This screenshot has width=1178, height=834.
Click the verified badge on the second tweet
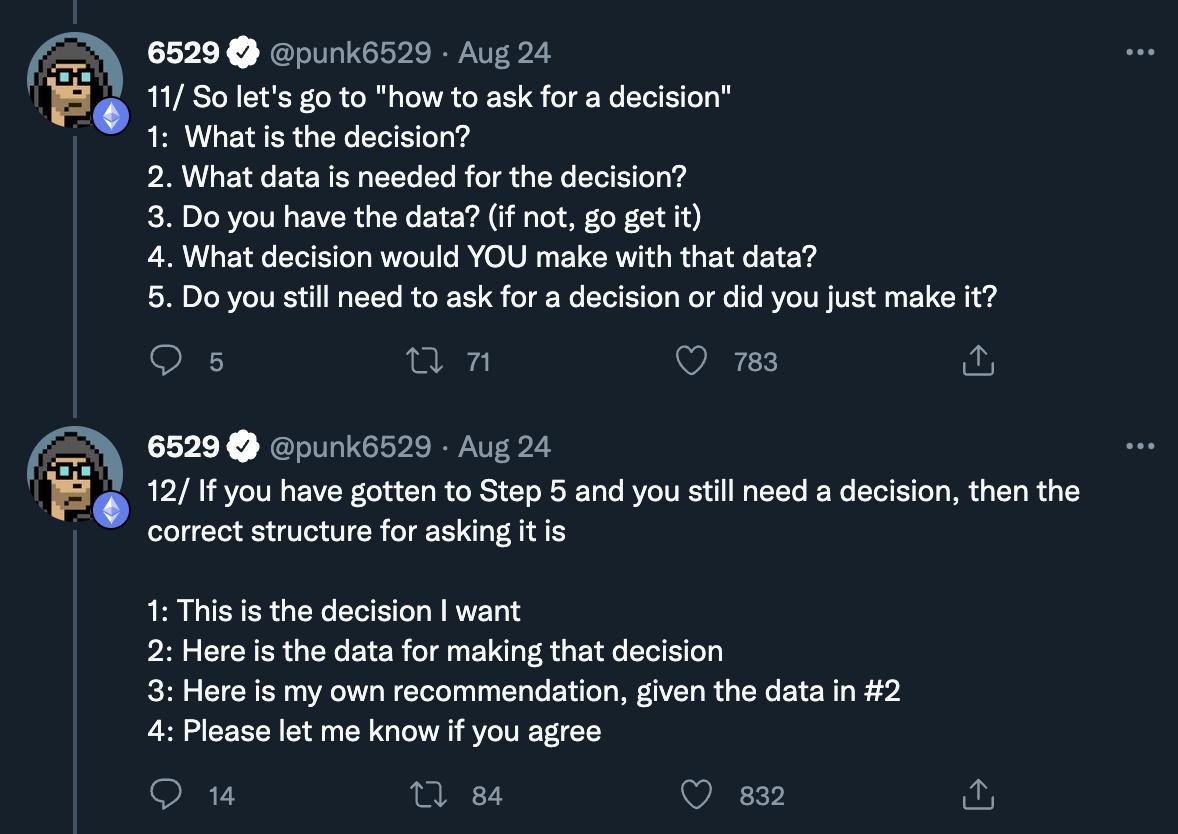coord(243,446)
